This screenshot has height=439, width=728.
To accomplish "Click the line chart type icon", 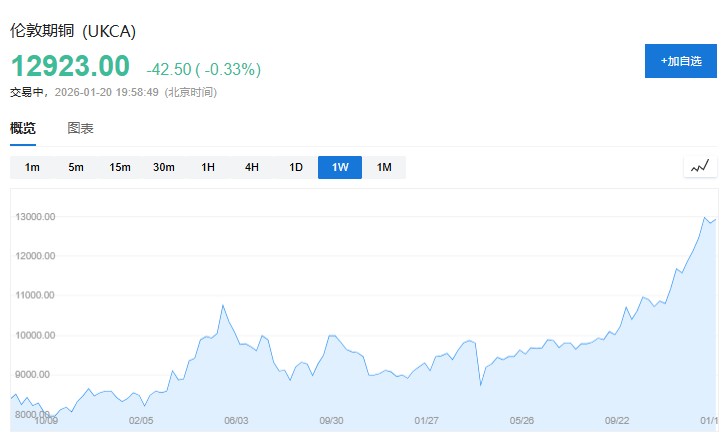I will click(700, 167).
